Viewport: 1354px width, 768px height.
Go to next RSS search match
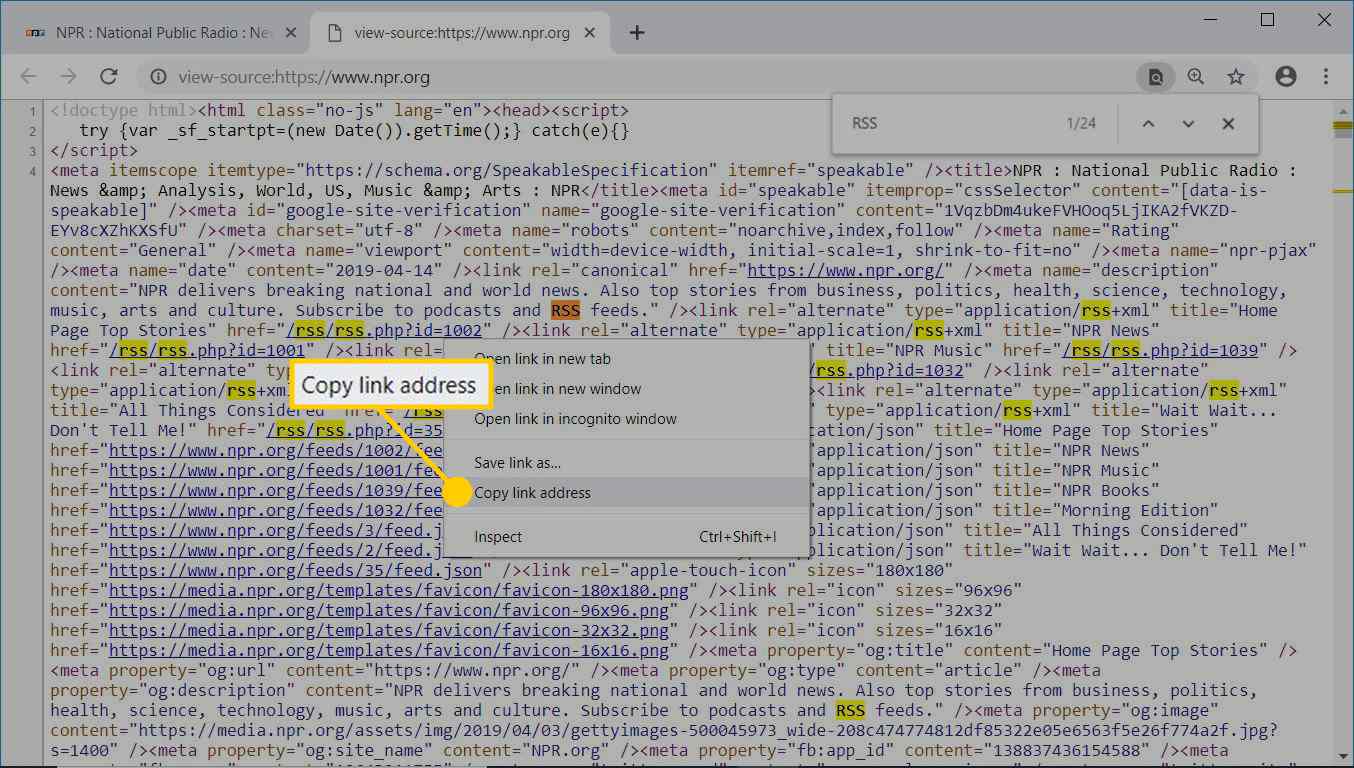[1188, 124]
